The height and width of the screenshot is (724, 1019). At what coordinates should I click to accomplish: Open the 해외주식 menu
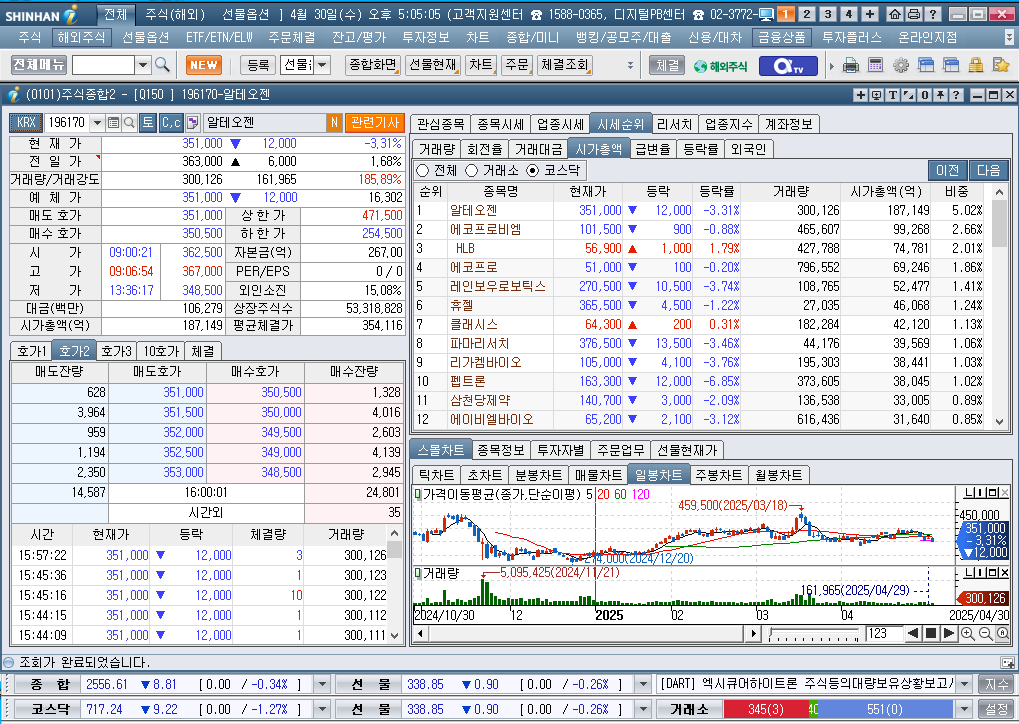pos(81,38)
